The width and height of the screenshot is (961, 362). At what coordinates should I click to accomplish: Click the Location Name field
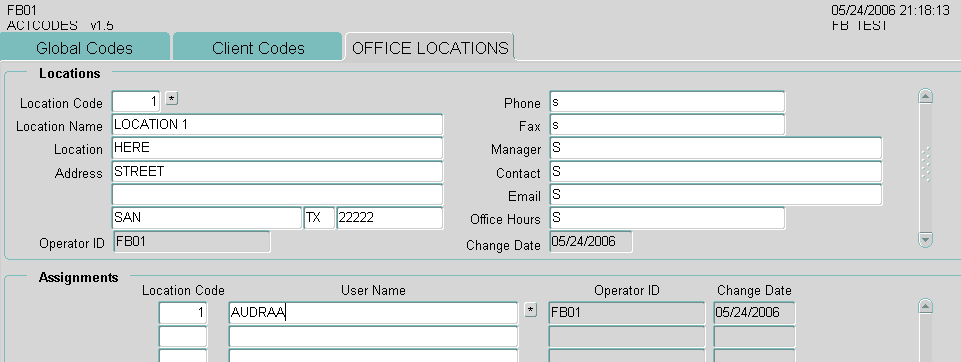pos(277,124)
